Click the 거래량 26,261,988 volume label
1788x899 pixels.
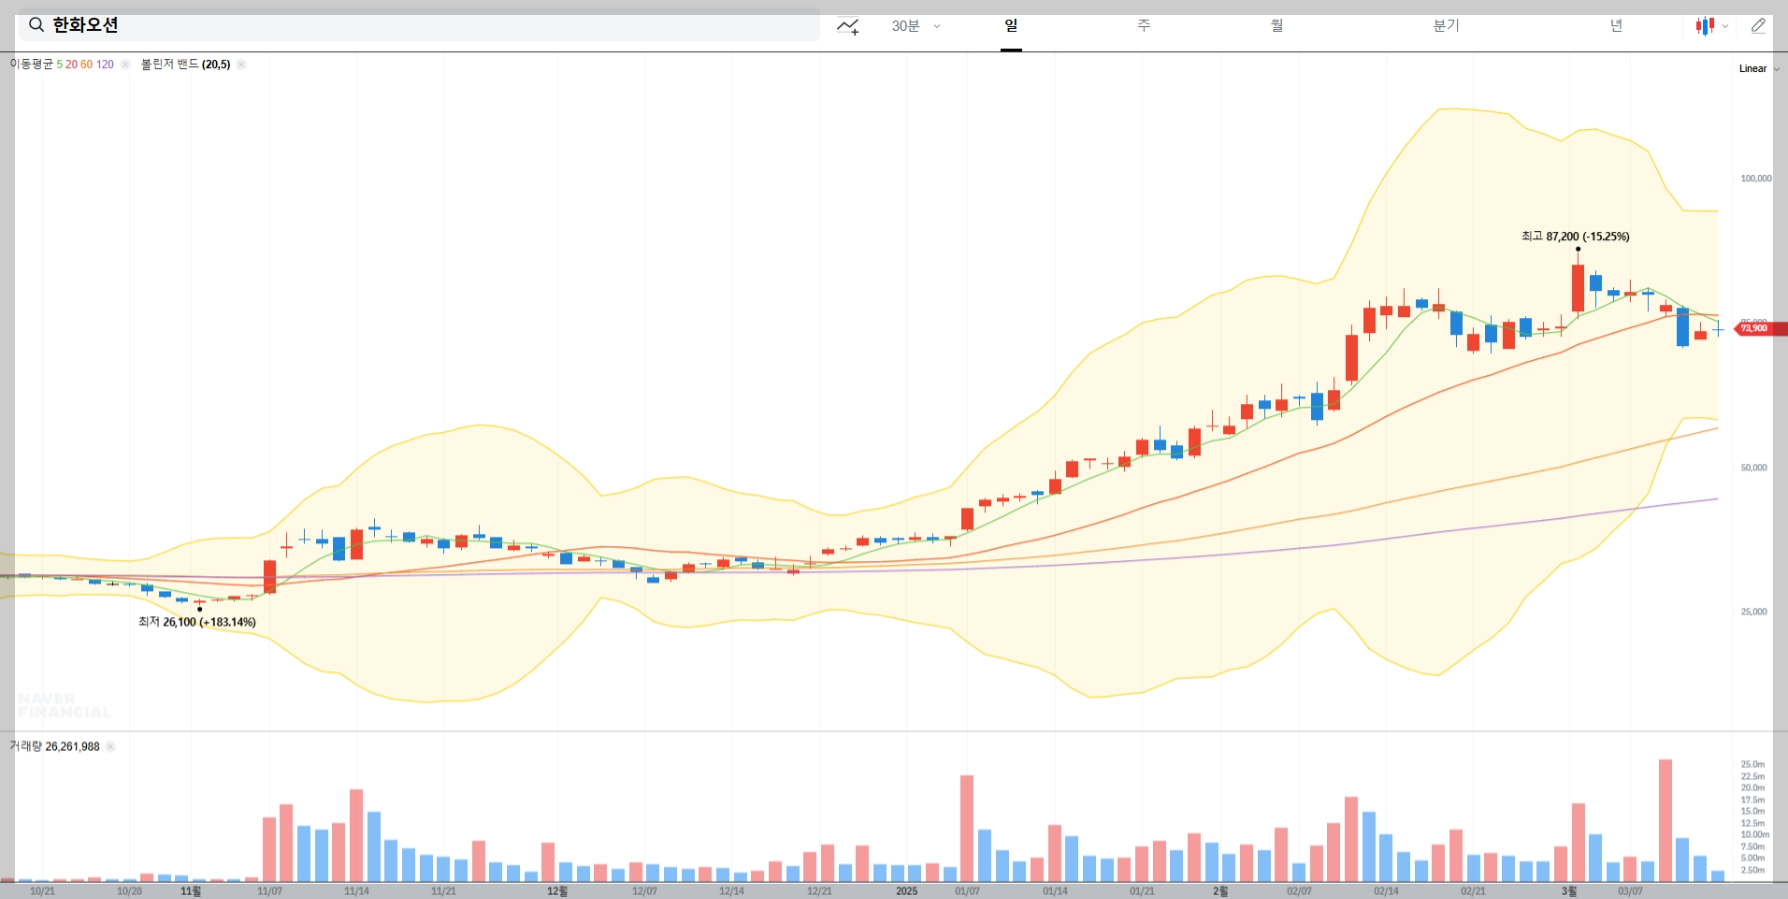pos(54,746)
